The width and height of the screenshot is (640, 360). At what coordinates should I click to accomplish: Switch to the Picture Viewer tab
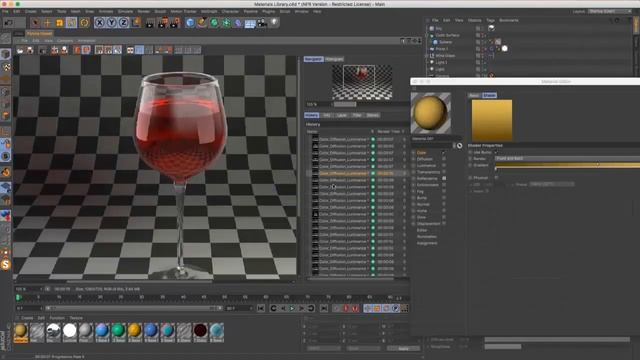pyautogui.click(x=39, y=34)
